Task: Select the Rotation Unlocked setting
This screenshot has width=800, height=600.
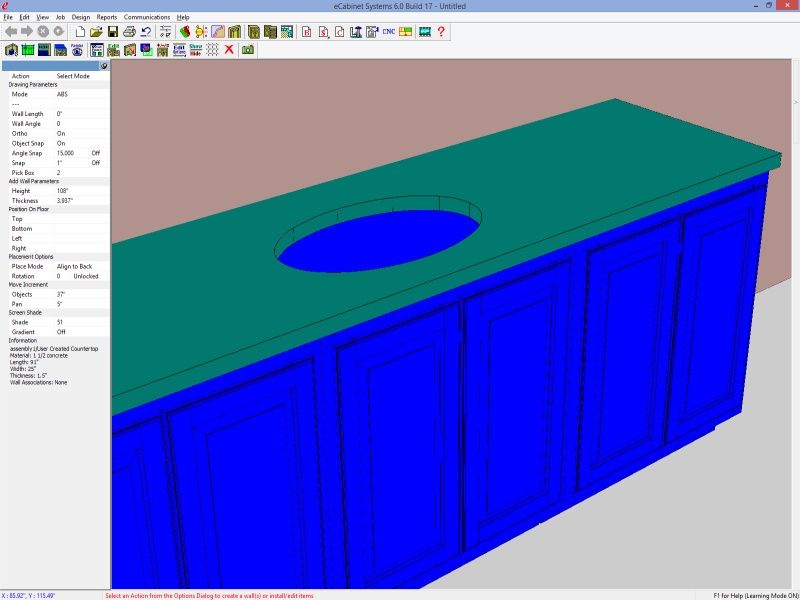Action: coord(85,276)
